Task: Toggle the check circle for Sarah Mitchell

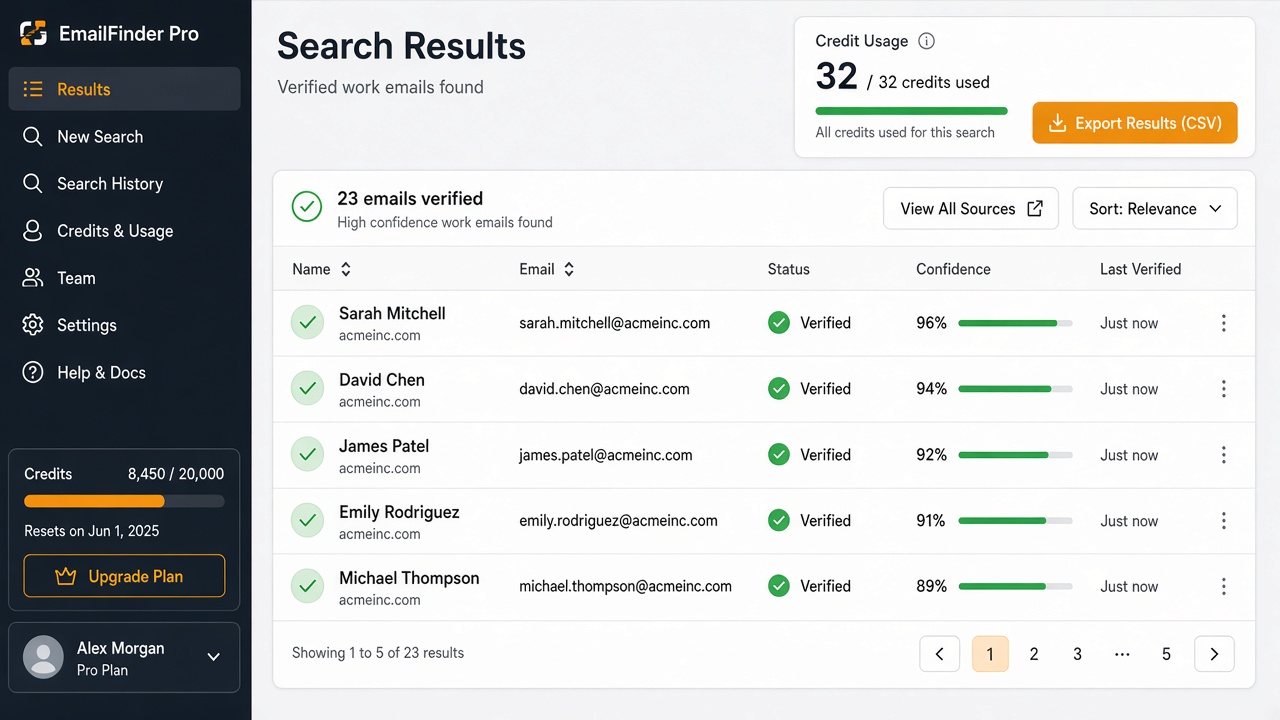Action: click(308, 323)
